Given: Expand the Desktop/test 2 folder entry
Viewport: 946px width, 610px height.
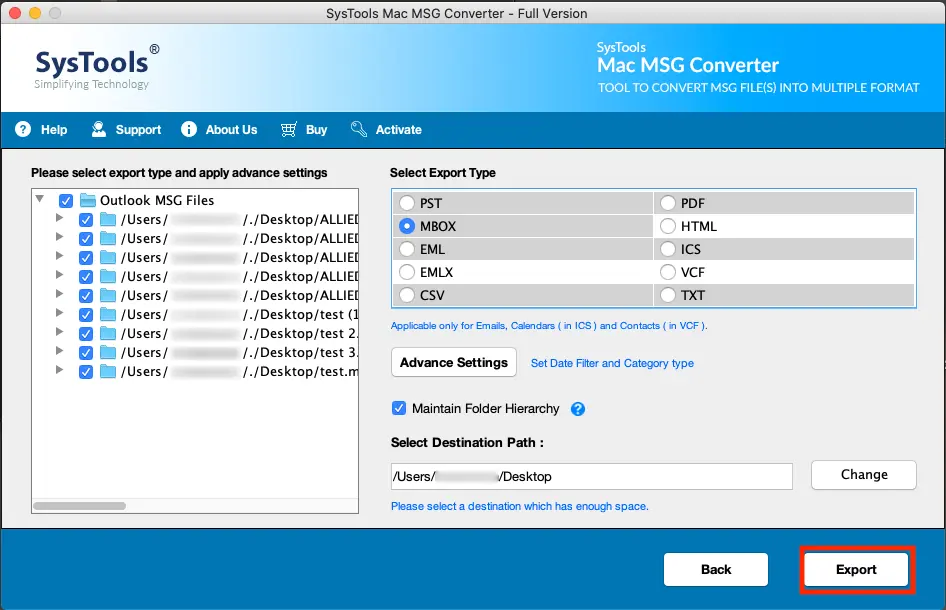Looking at the screenshot, I should 58,333.
